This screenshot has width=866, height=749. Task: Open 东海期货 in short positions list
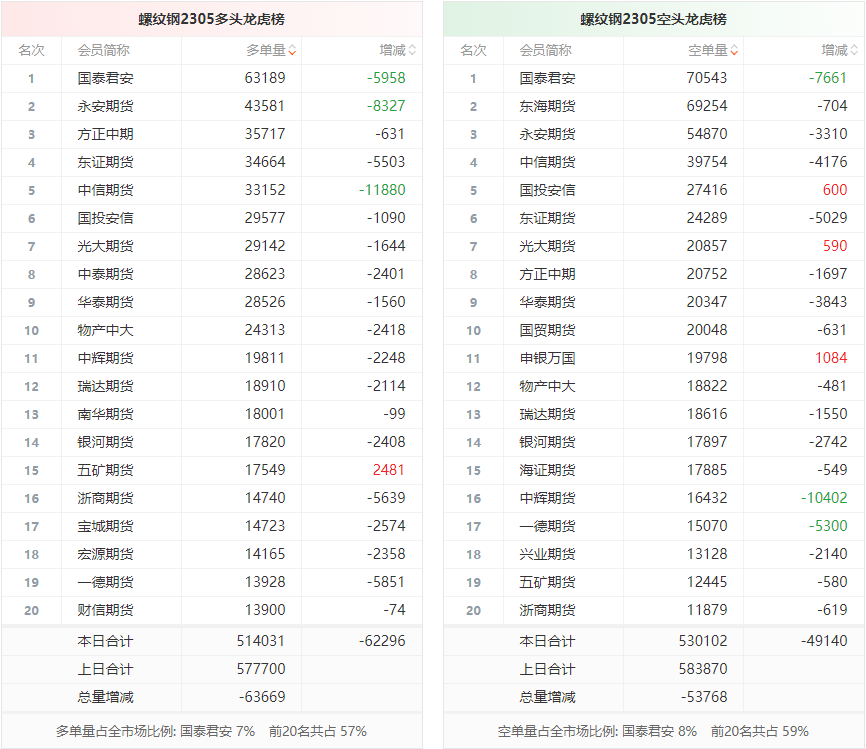tap(547, 106)
